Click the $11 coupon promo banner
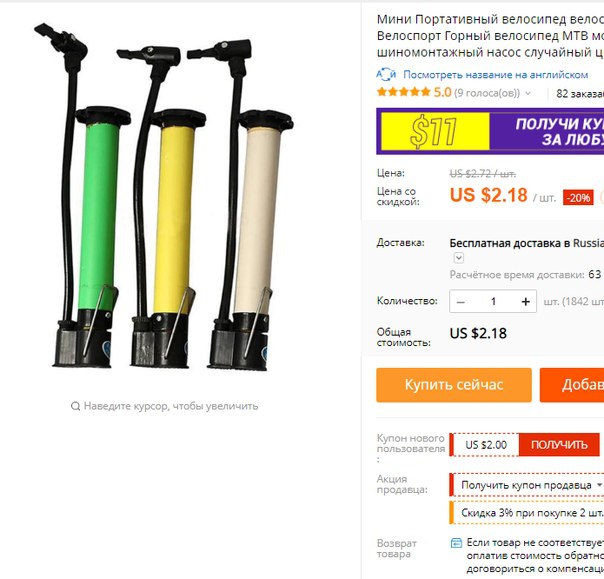Image resolution: width=604 pixels, height=579 pixels. point(490,131)
